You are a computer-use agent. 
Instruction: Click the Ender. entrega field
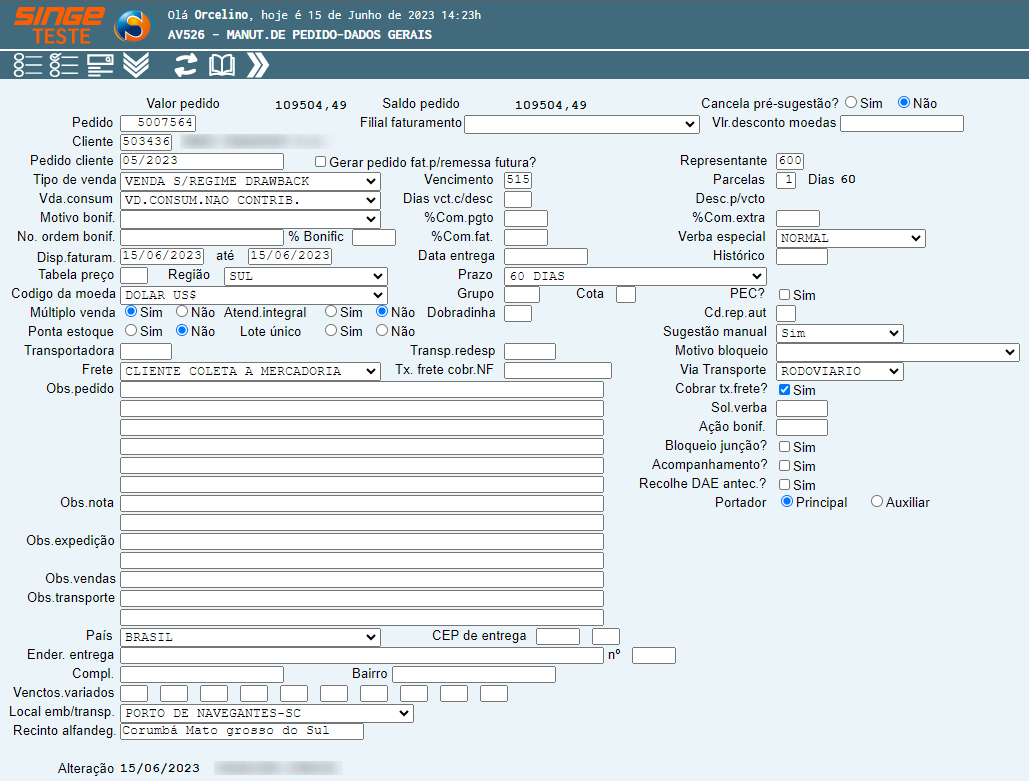pos(362,655)
